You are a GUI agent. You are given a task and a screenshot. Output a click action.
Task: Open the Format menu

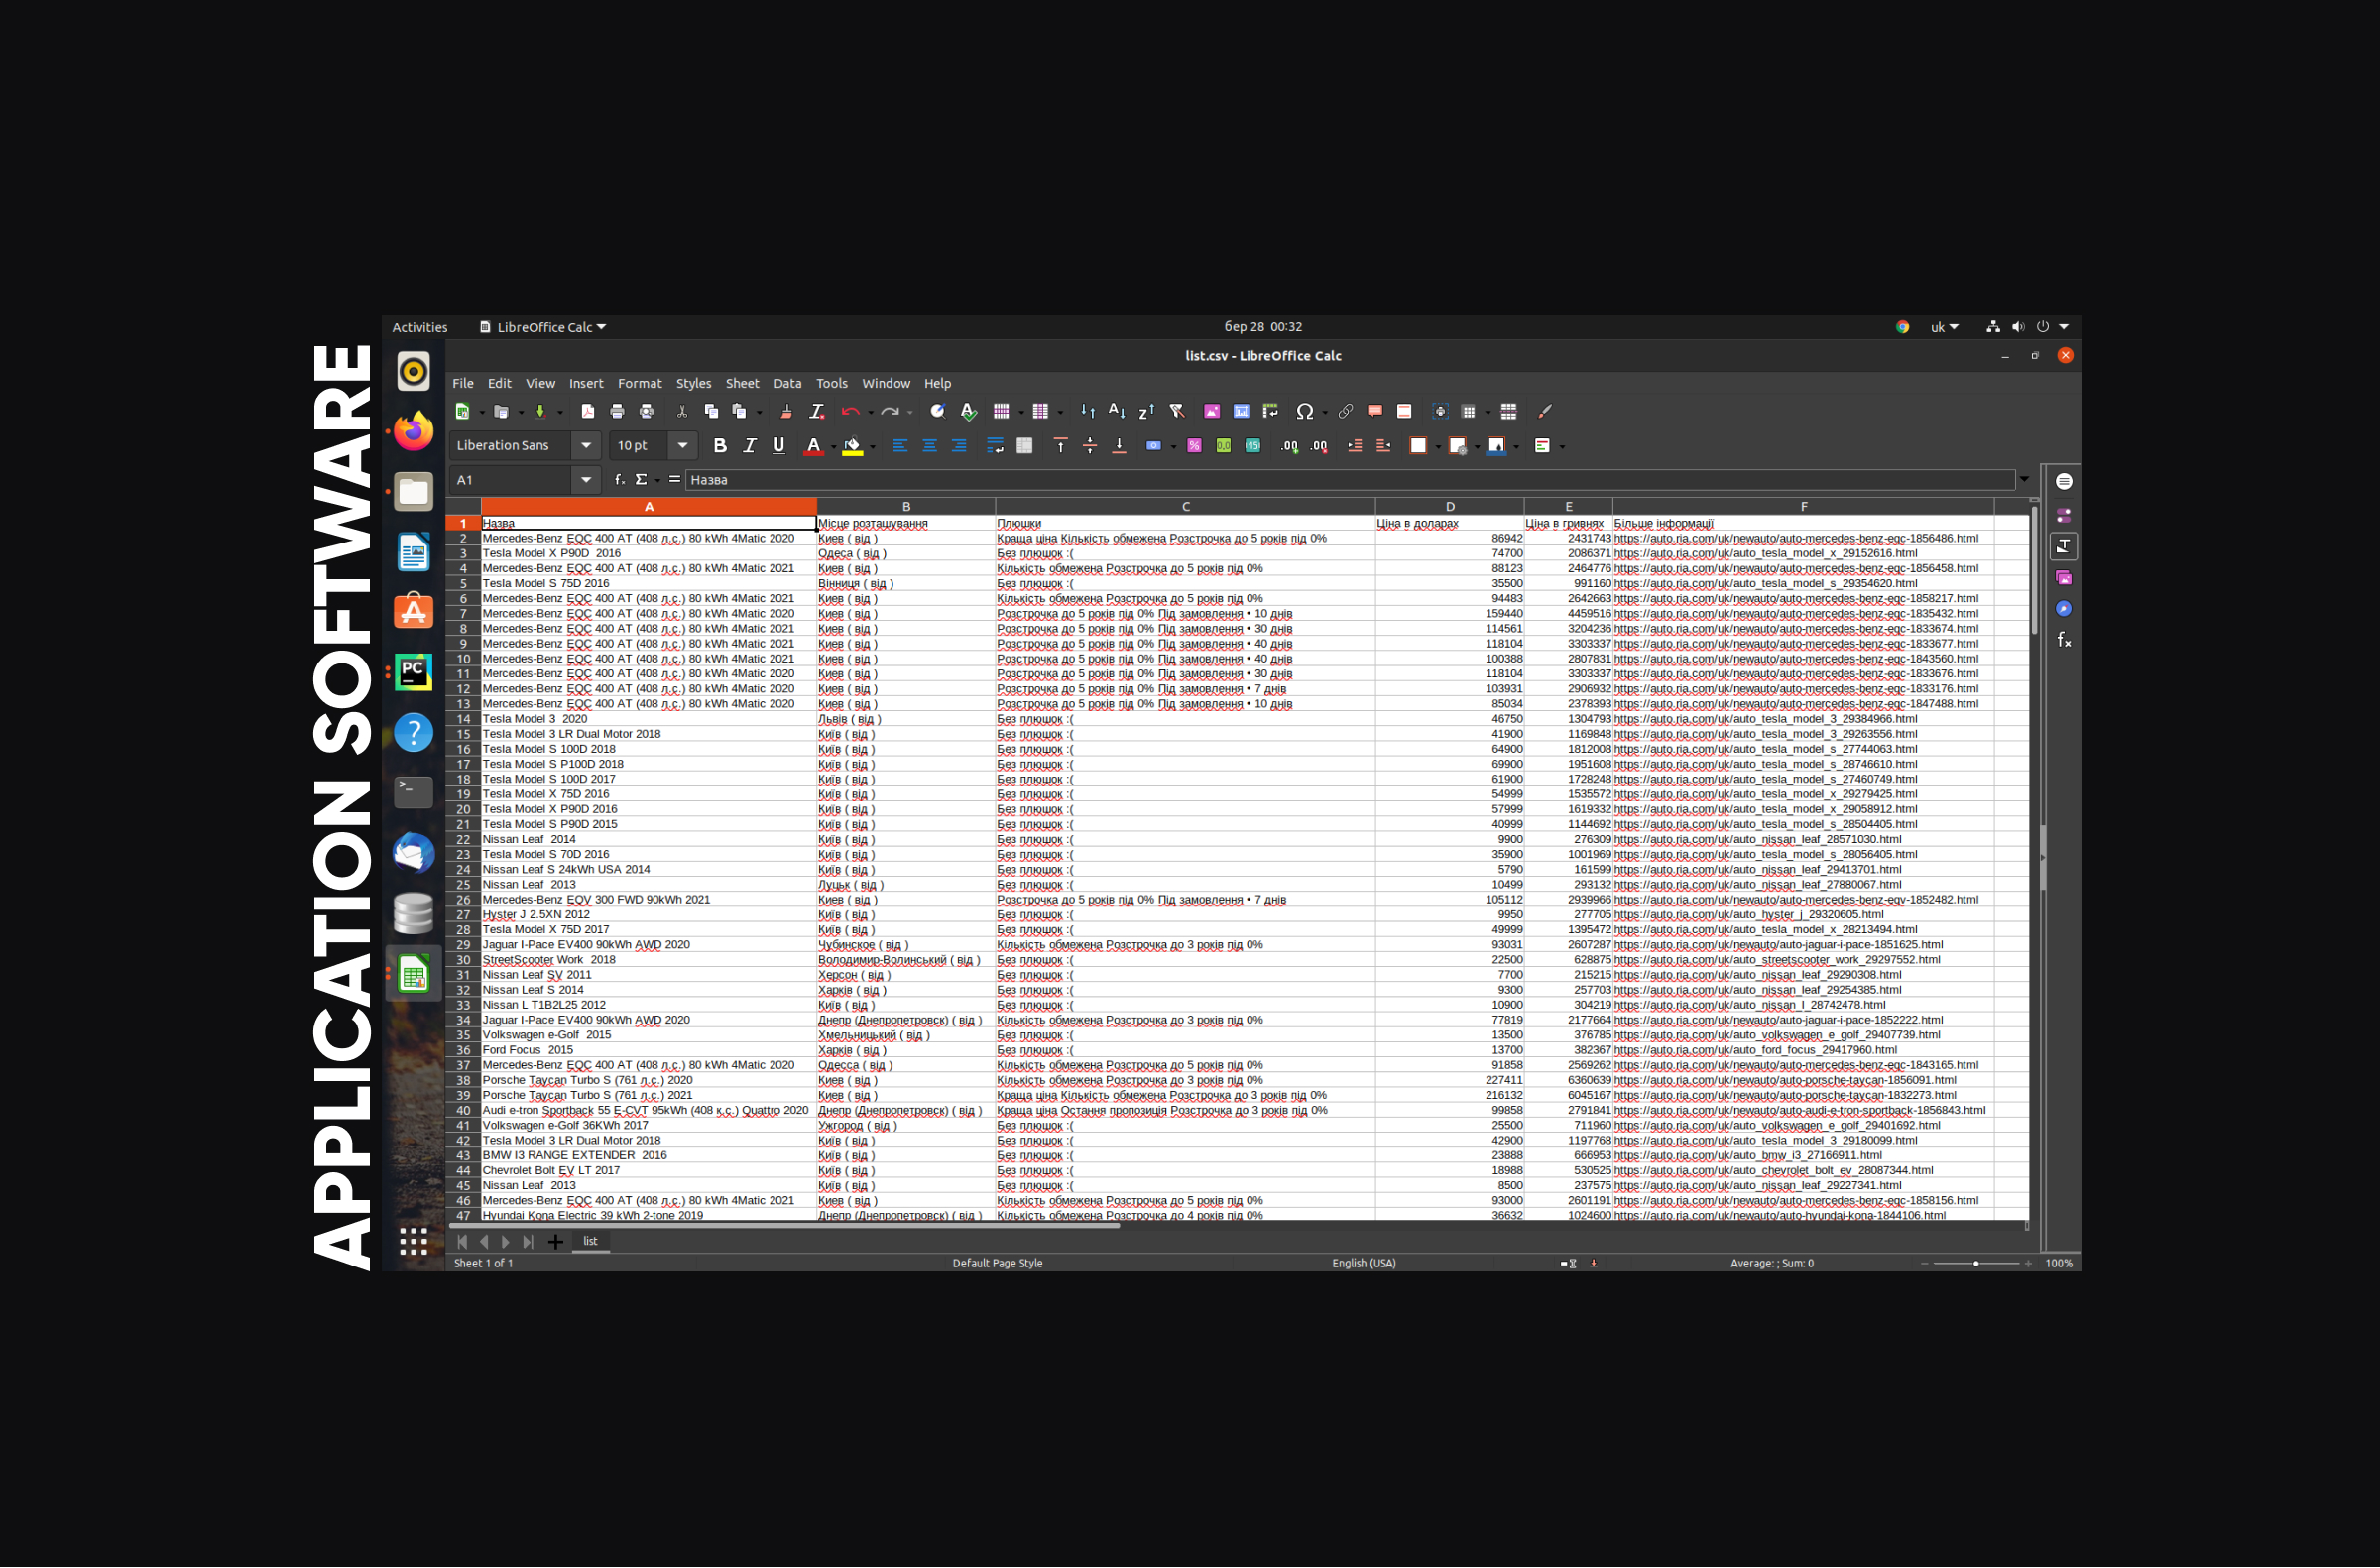coord(640,384)
